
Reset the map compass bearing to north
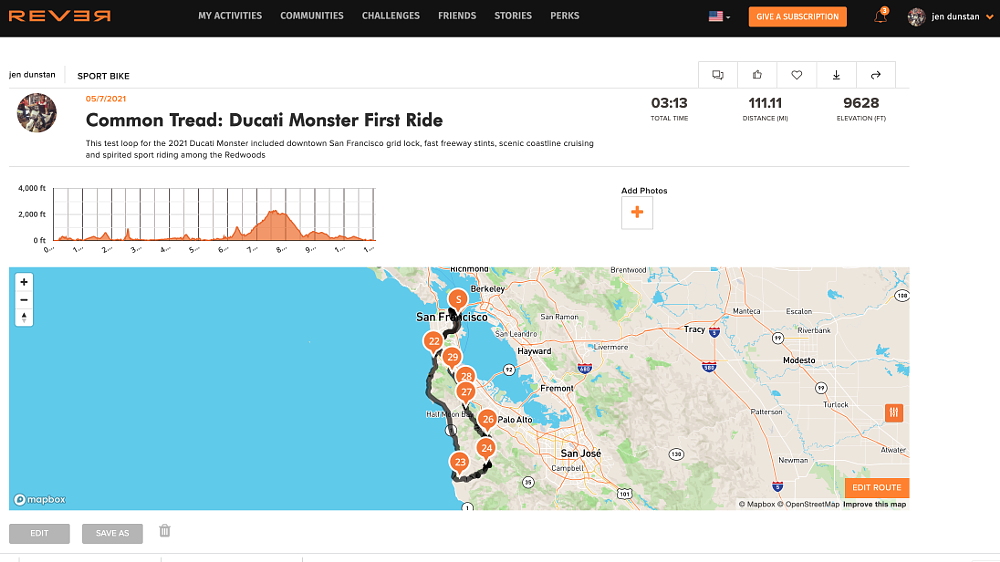tap(24, 318)
